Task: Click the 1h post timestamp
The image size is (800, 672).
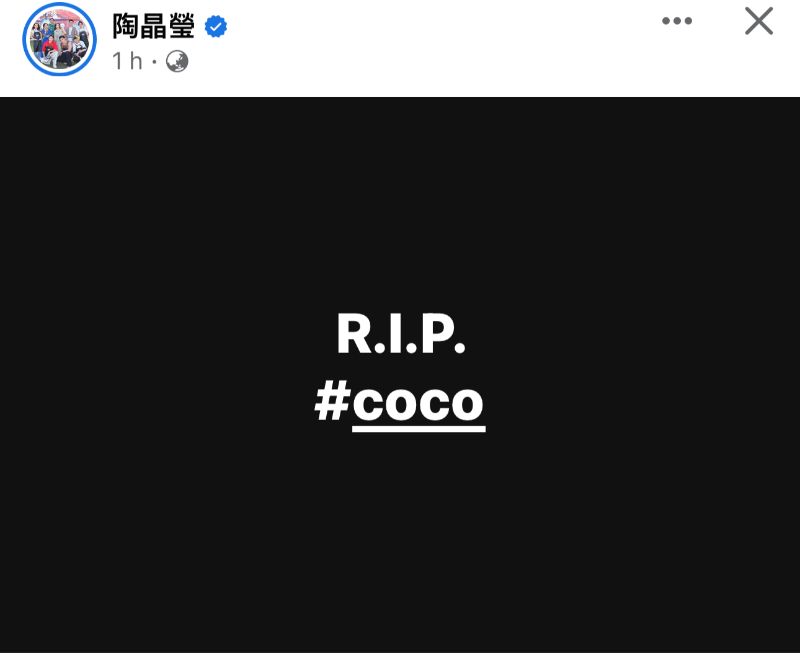Action: (127, 61)
